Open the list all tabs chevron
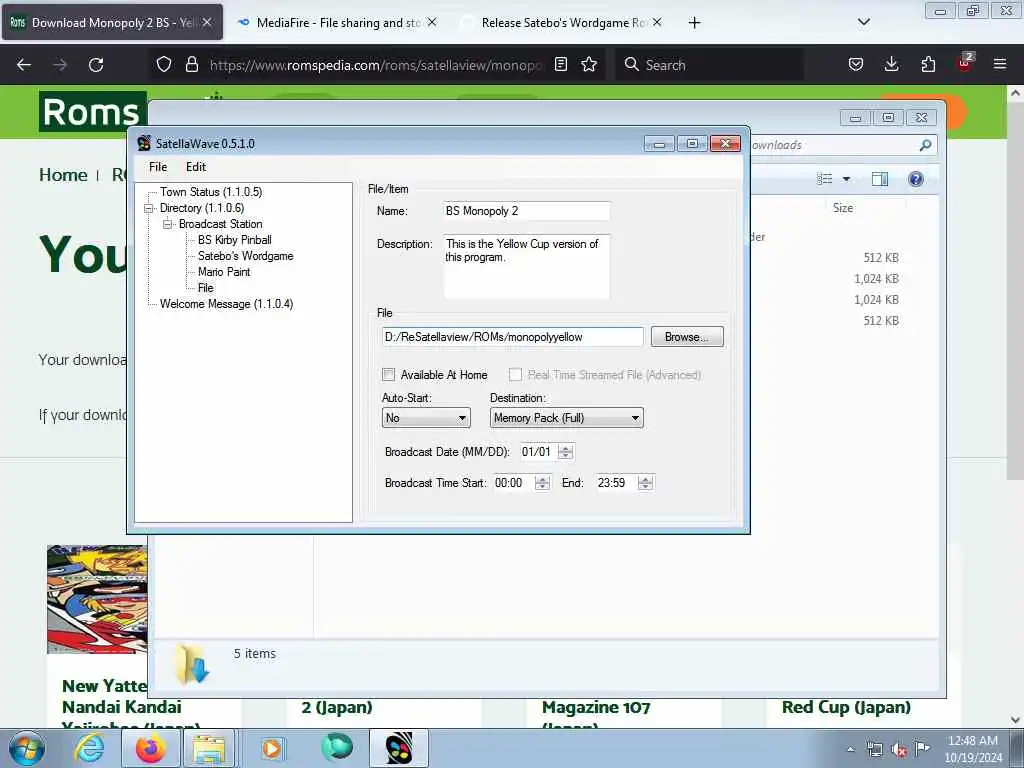 [863, 22]
